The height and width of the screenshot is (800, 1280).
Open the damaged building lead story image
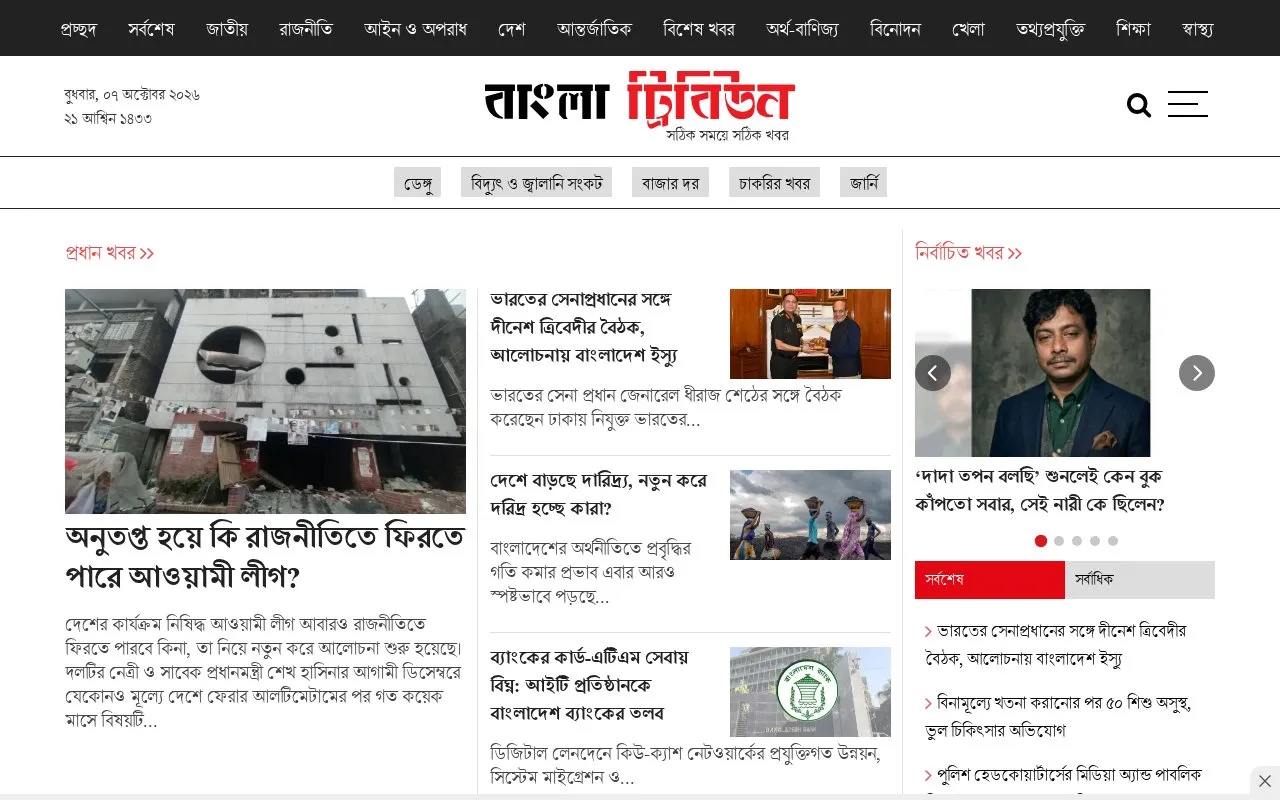click(265, 401)
